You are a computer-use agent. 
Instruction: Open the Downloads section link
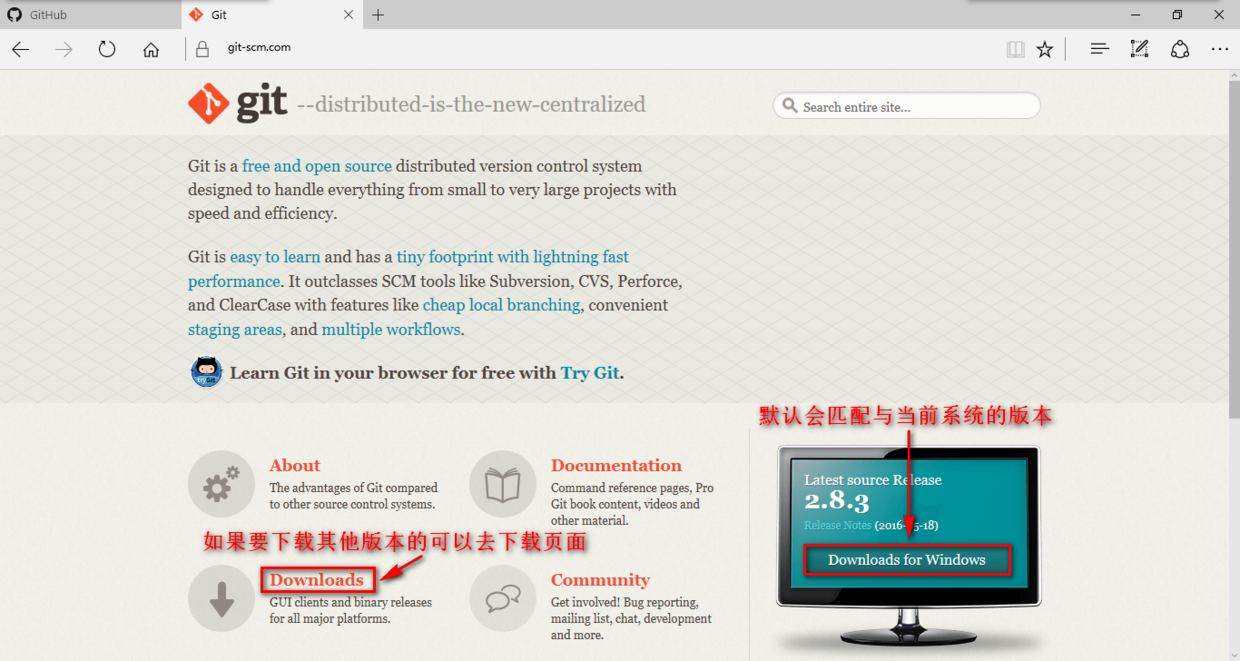(317, 580)
